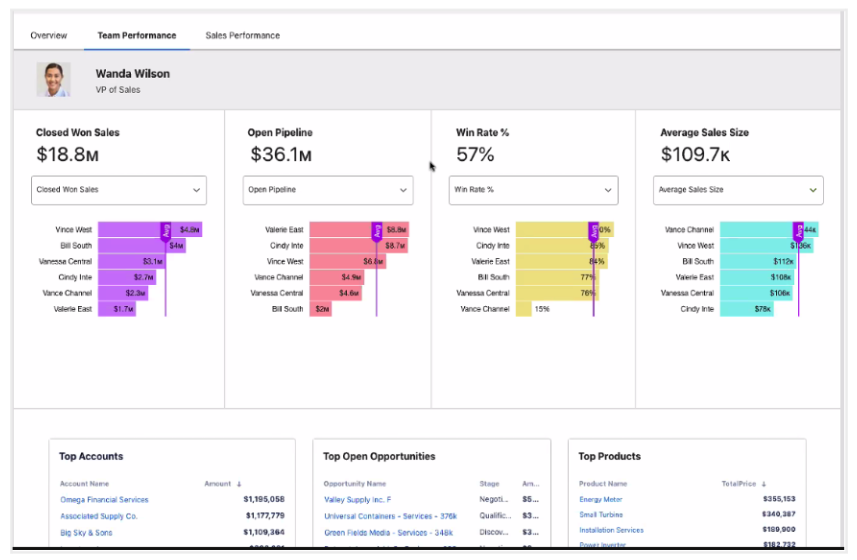Screen dimensions: 857x560
Task: Click the Negoti... stage cell
Action: pos(494,499)
